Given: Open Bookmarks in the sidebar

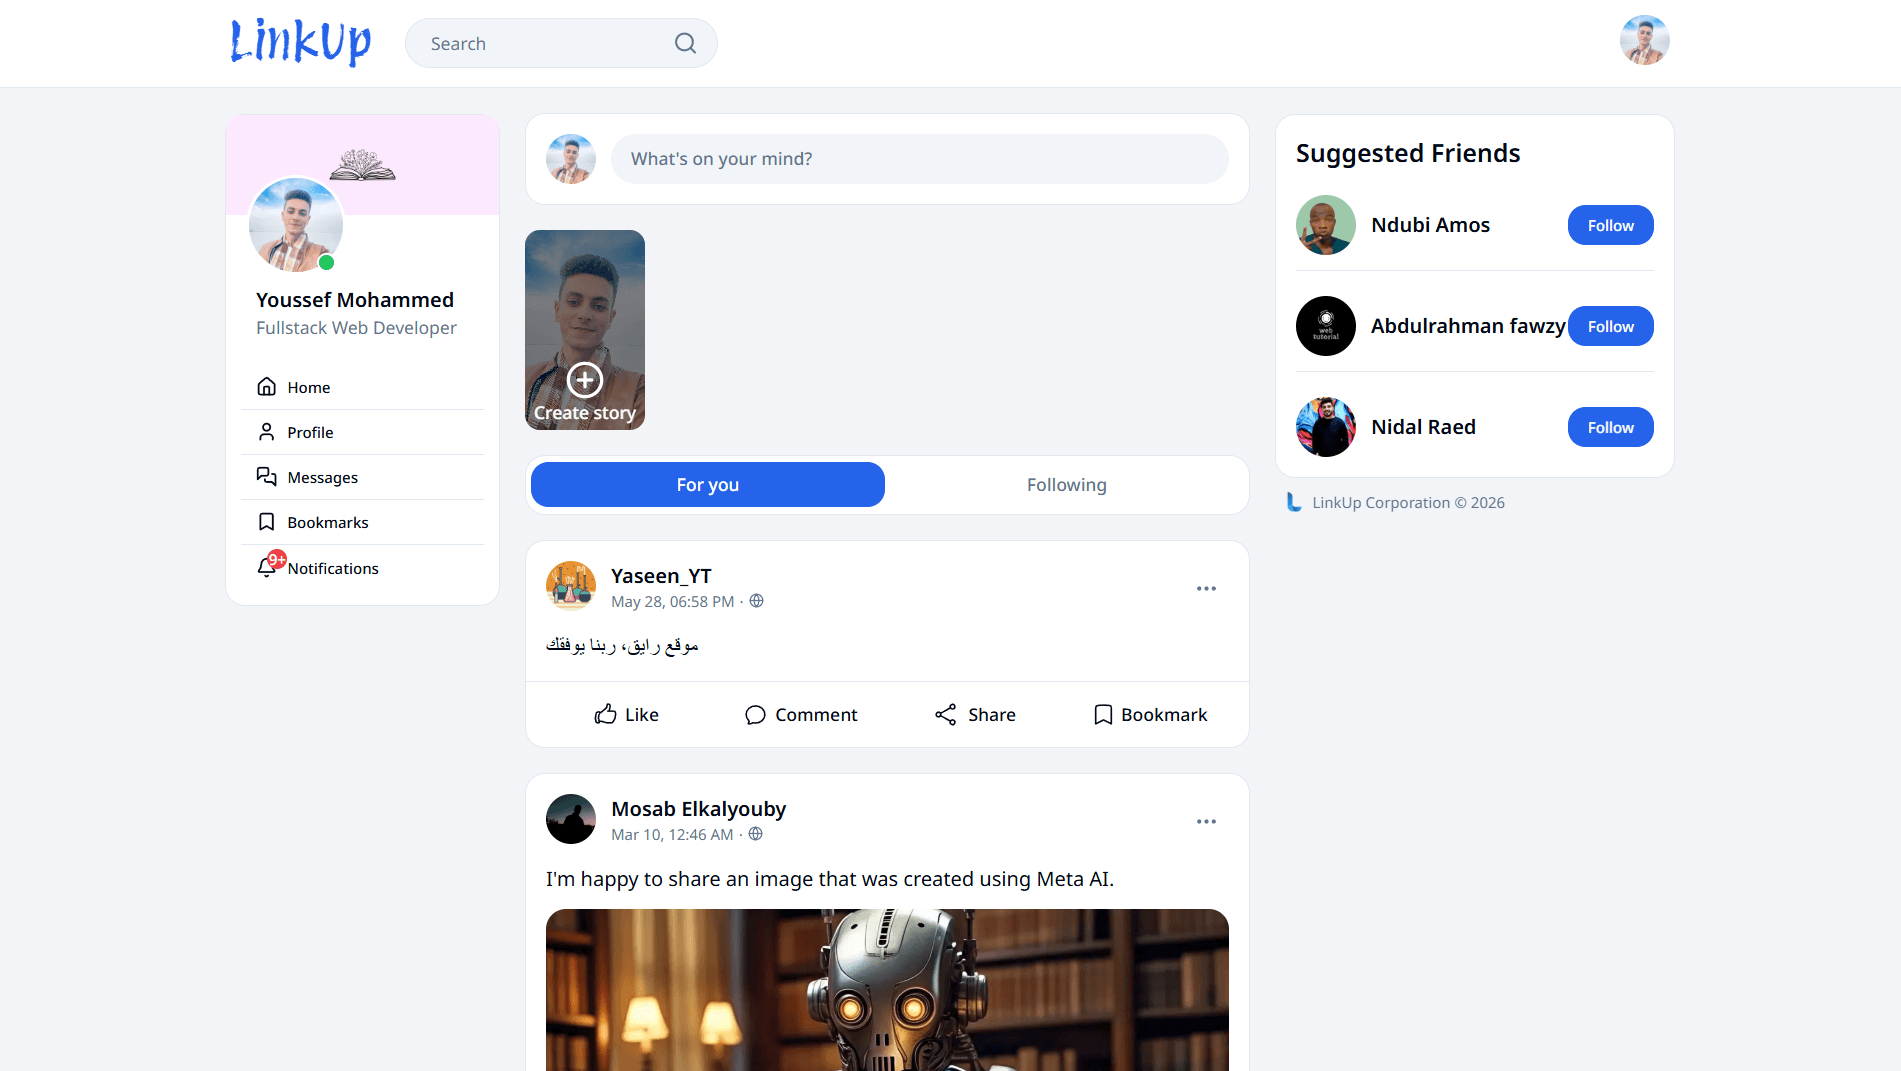Looking at the screenshot, I should 327,522.
